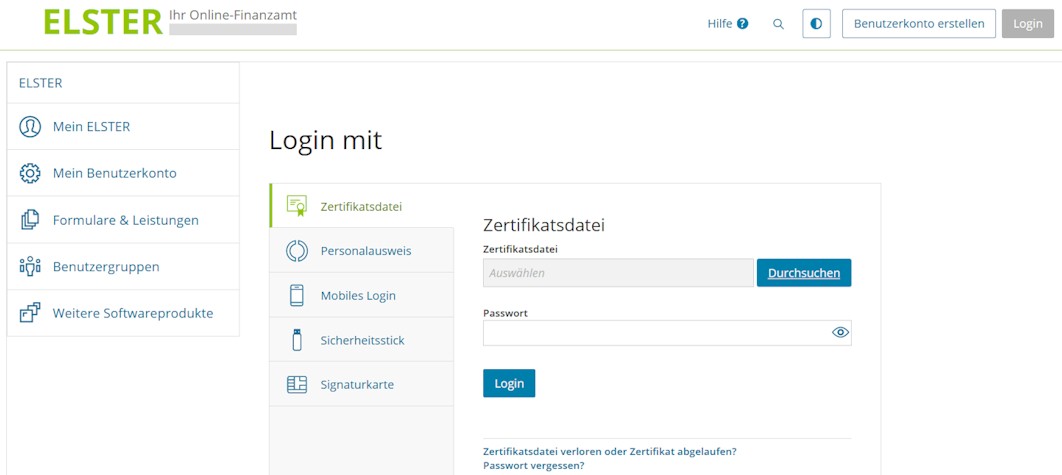Toggle the contrast mode button

pyautogui.click(x=816, y=24)
